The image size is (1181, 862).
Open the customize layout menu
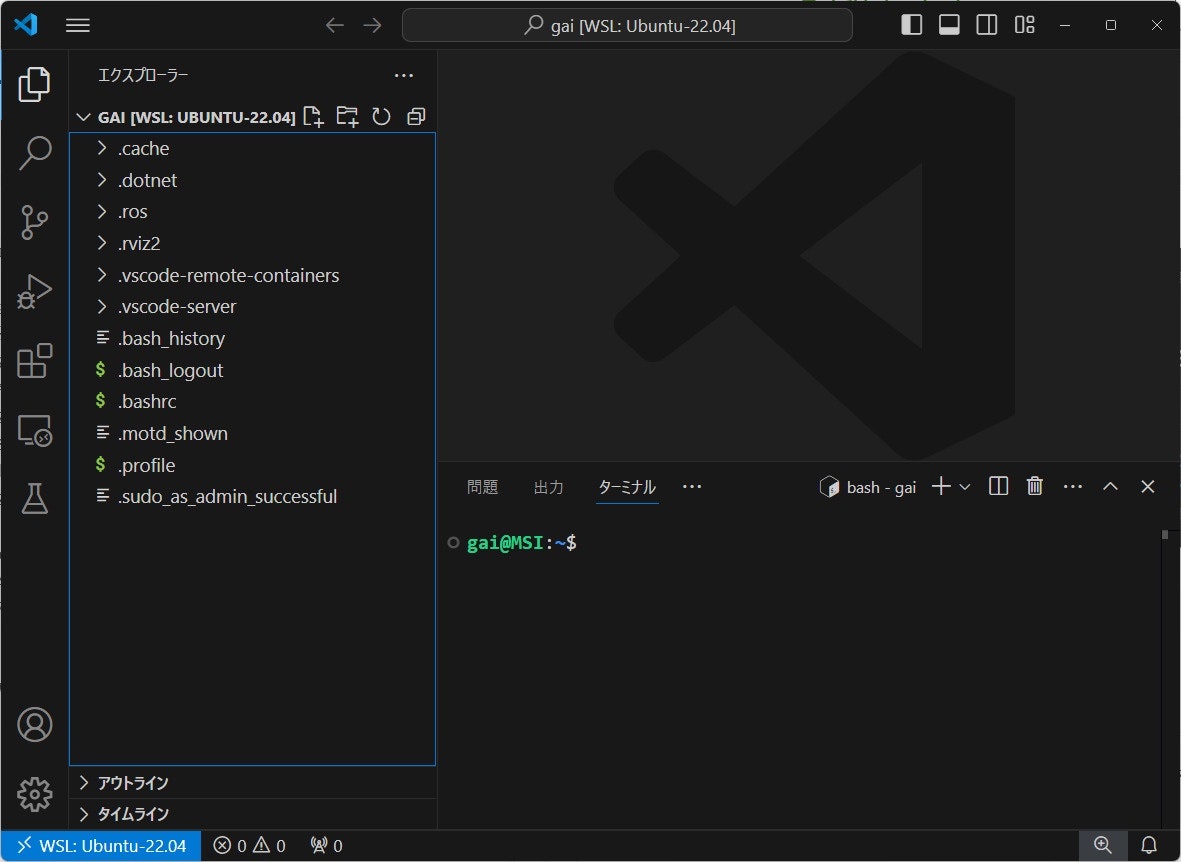click(x=1024, y=25)
